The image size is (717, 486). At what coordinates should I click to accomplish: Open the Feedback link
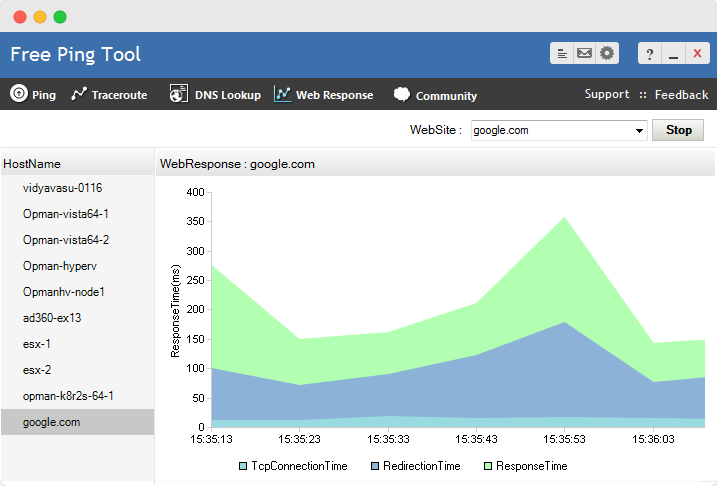point(681,95)
